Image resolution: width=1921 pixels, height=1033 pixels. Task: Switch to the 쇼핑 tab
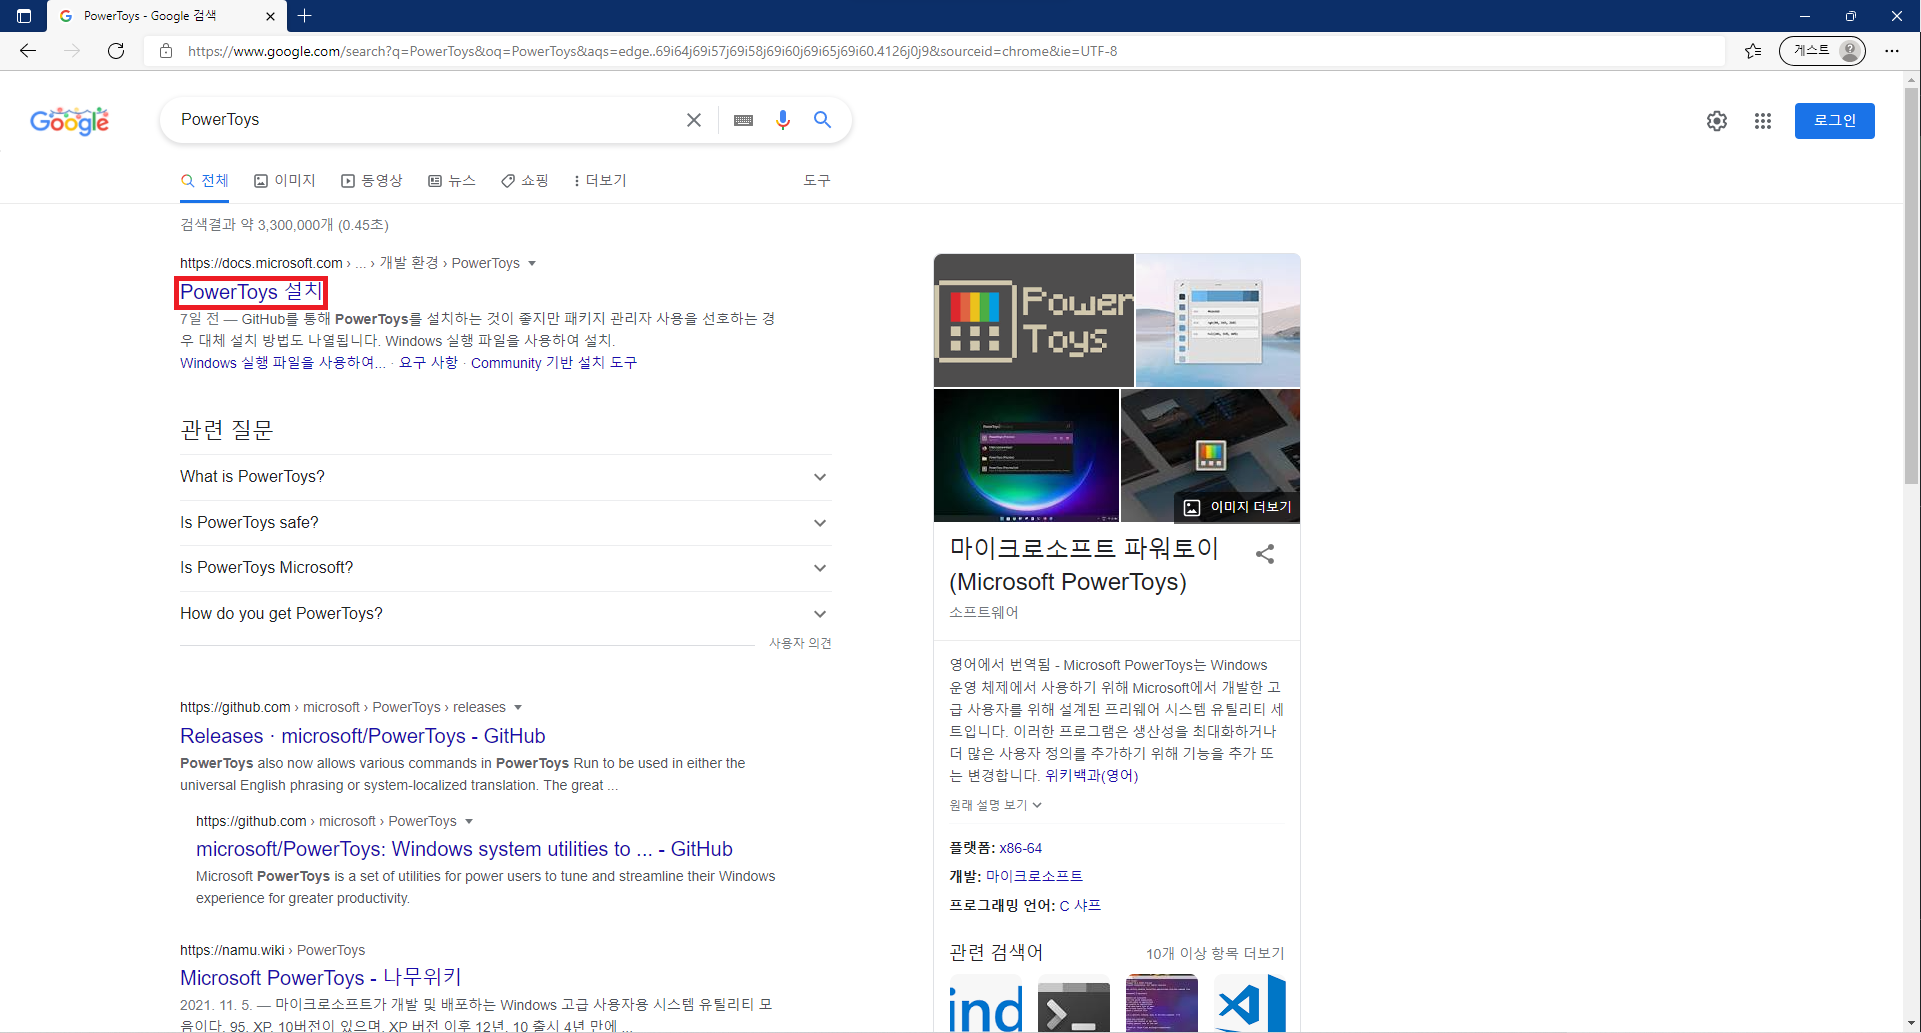(x=525, y=181)
